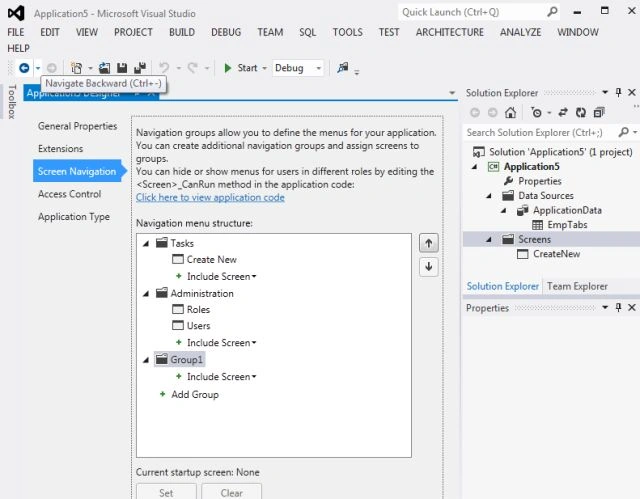Open the Access Control settings page
Viewport: 640px width, 499px height.
[x=69, y=194]
